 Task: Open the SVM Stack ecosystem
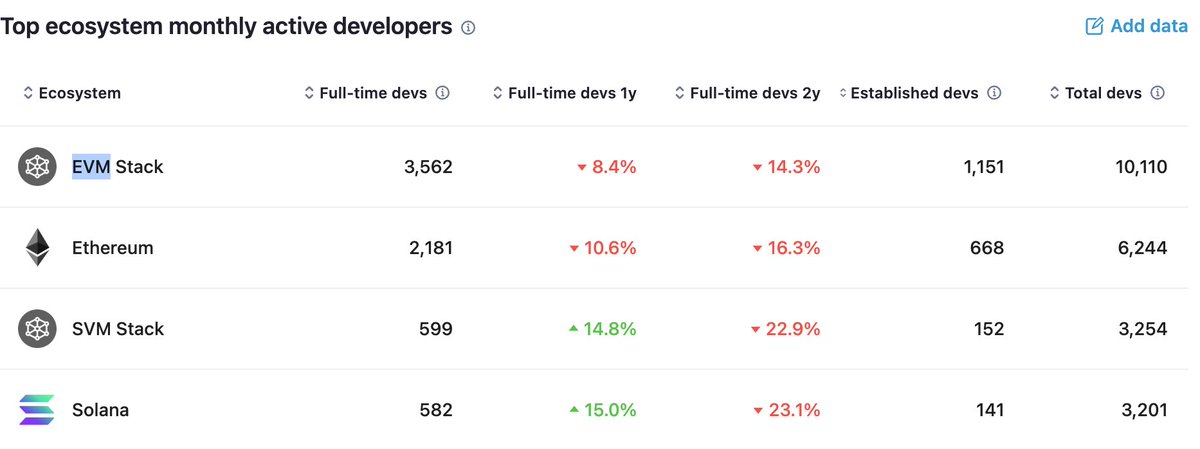click(x=117, y=329)
